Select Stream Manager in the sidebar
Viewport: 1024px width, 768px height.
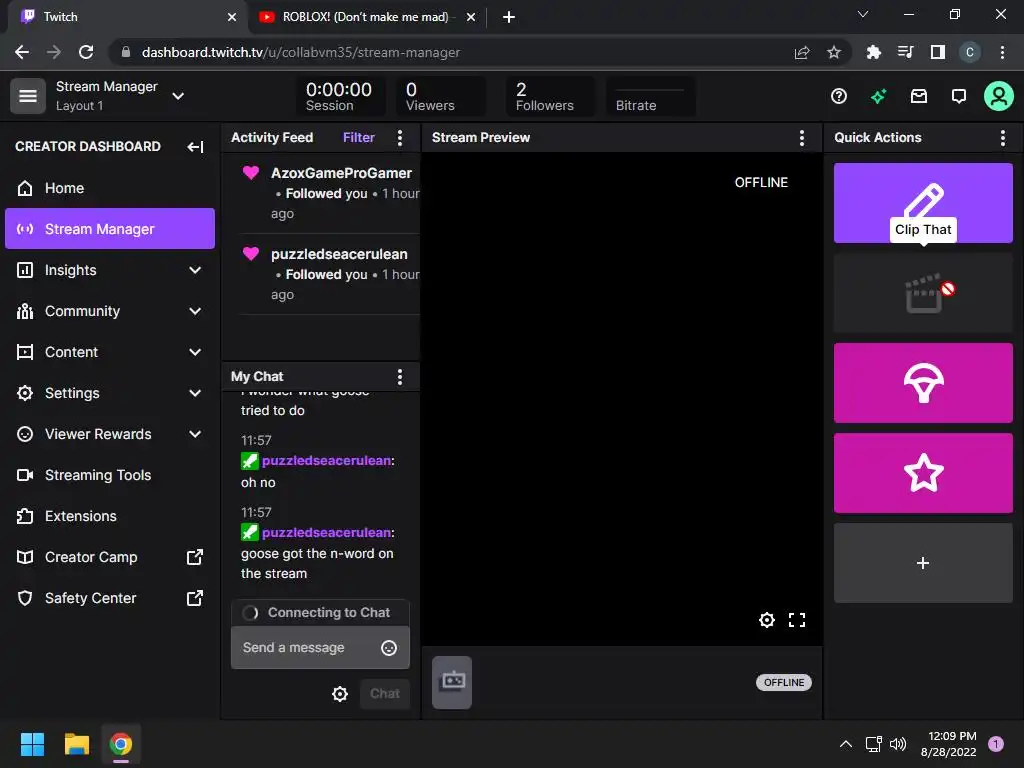[x=110, y=229]
